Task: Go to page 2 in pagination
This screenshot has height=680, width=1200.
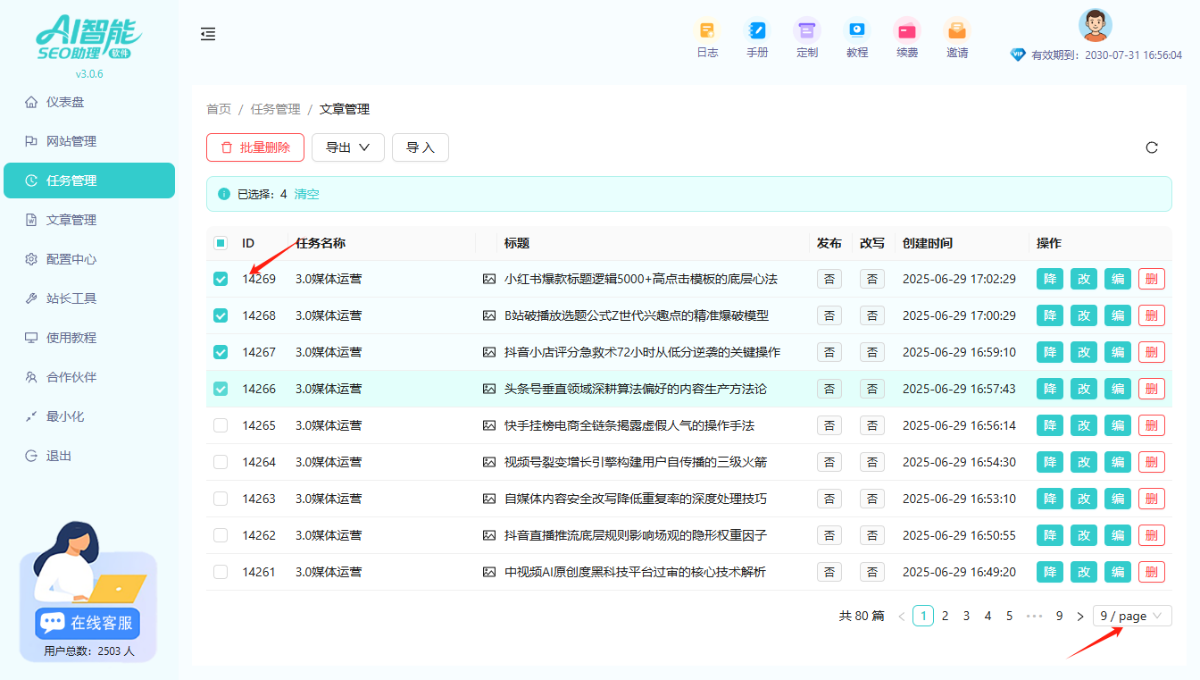Action: click(945, 616)
